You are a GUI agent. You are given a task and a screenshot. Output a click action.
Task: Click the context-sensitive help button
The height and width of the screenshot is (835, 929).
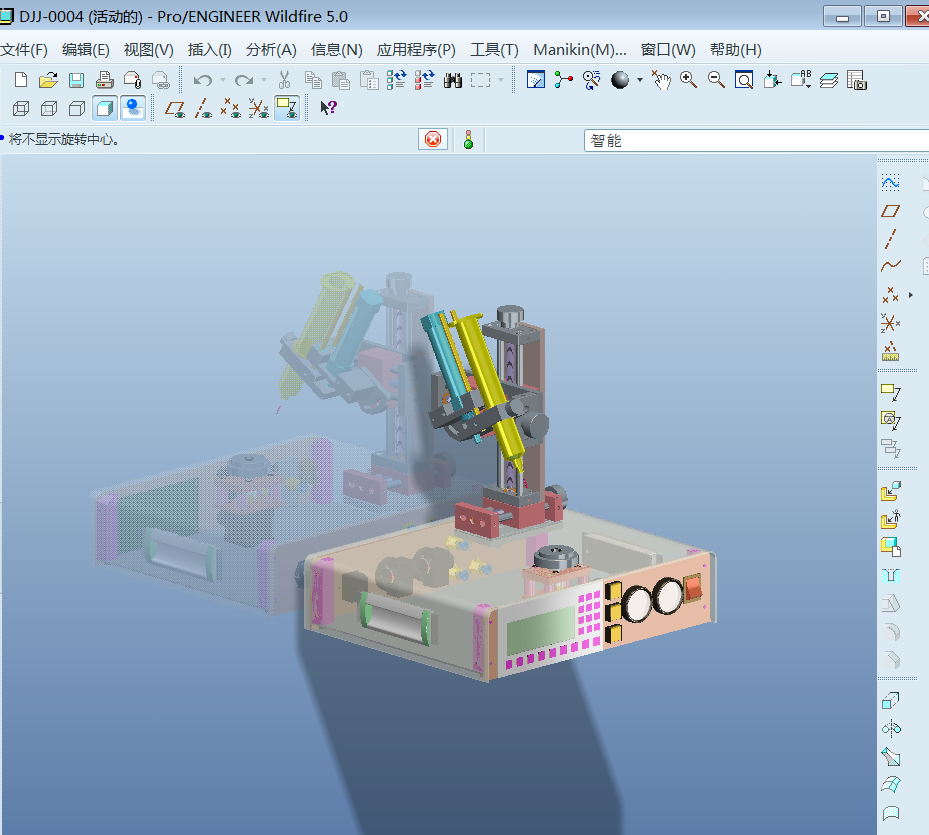coord(328,108)
